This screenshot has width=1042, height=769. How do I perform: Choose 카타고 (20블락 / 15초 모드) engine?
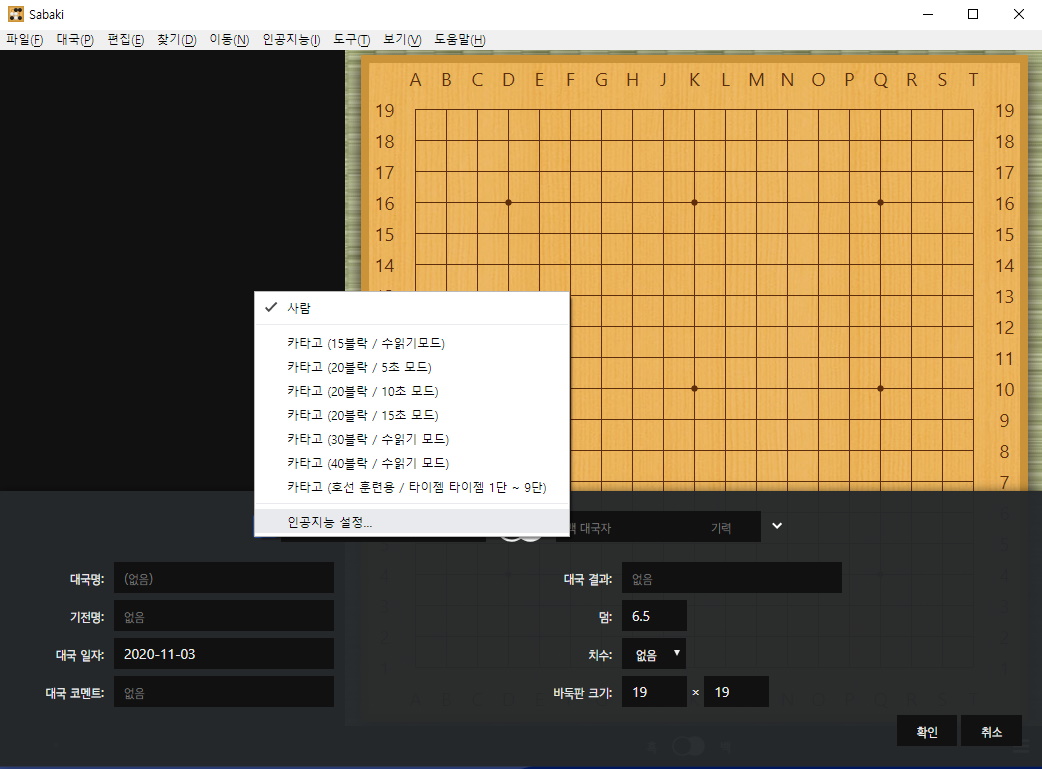tap(412, 415)
